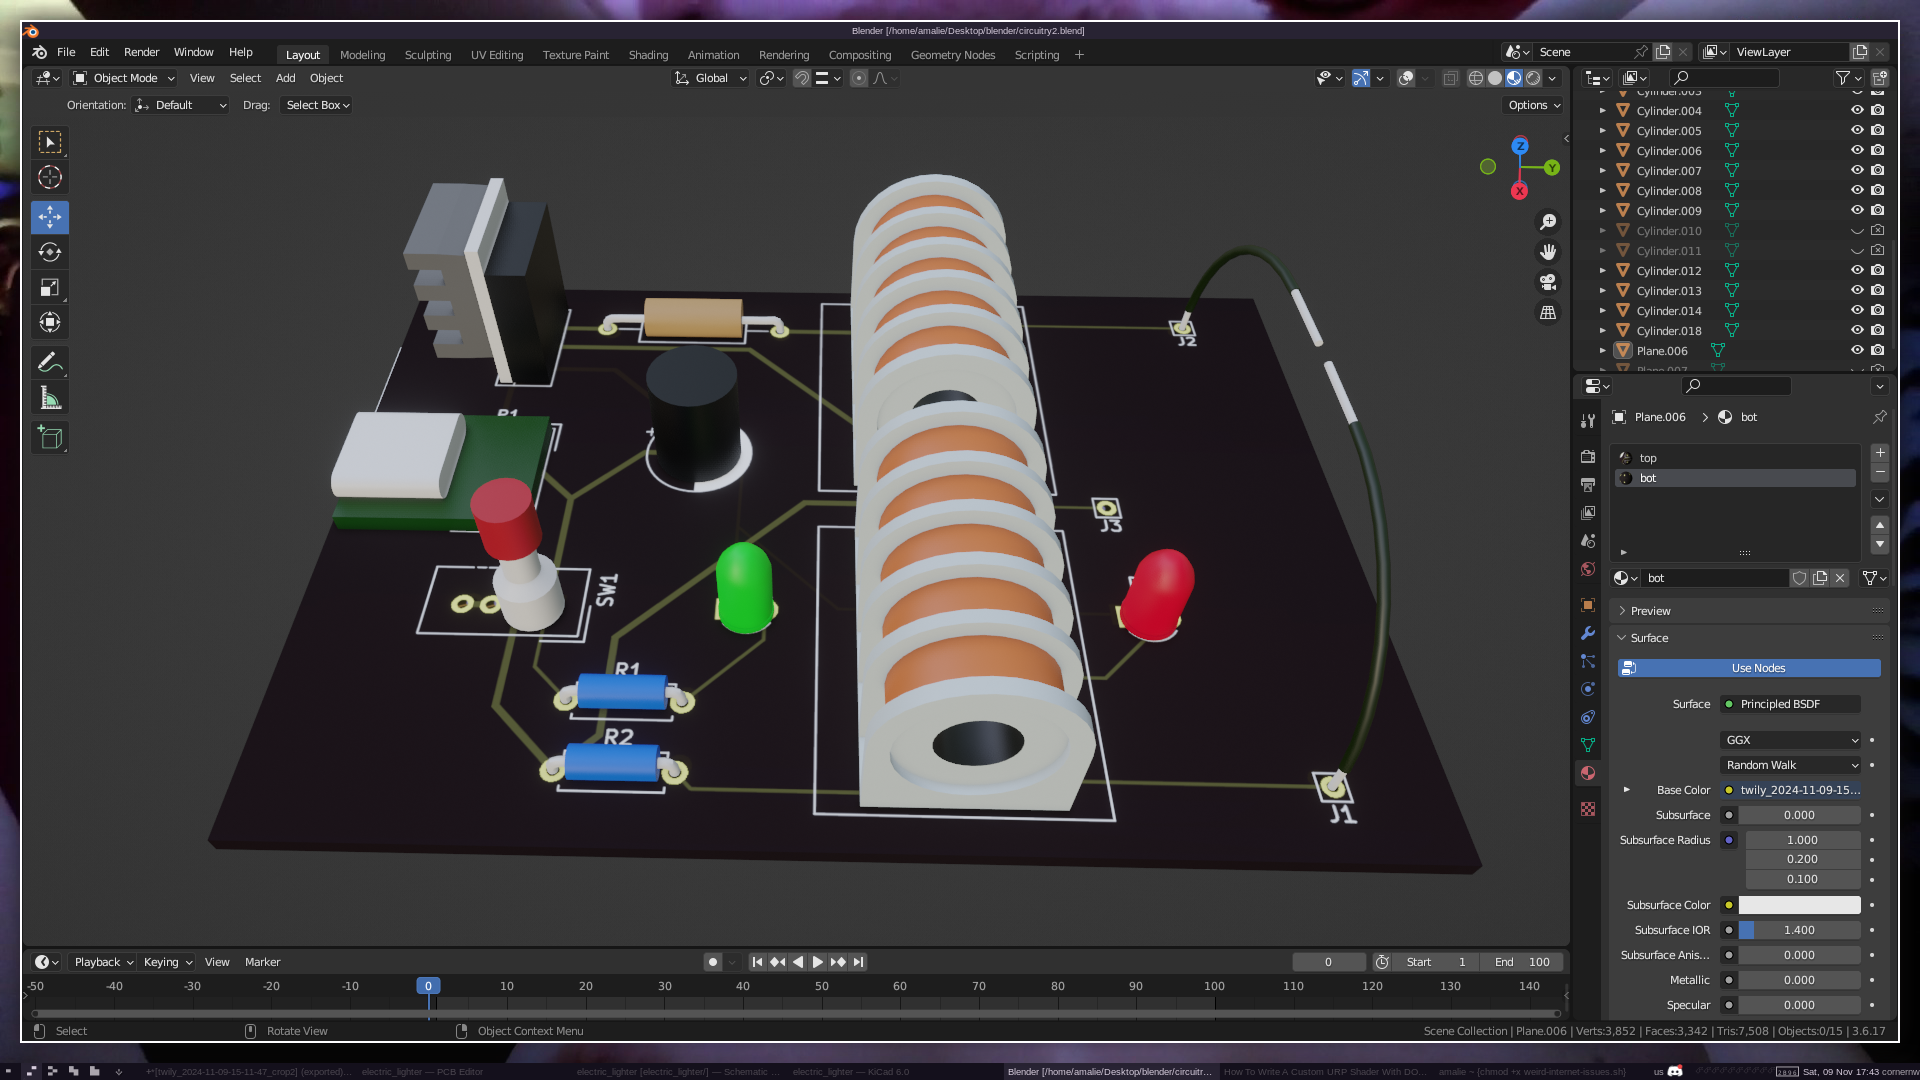Switch to the Shading workspace tab
Screen dimensions: 1920x1080
click(648, 55)
